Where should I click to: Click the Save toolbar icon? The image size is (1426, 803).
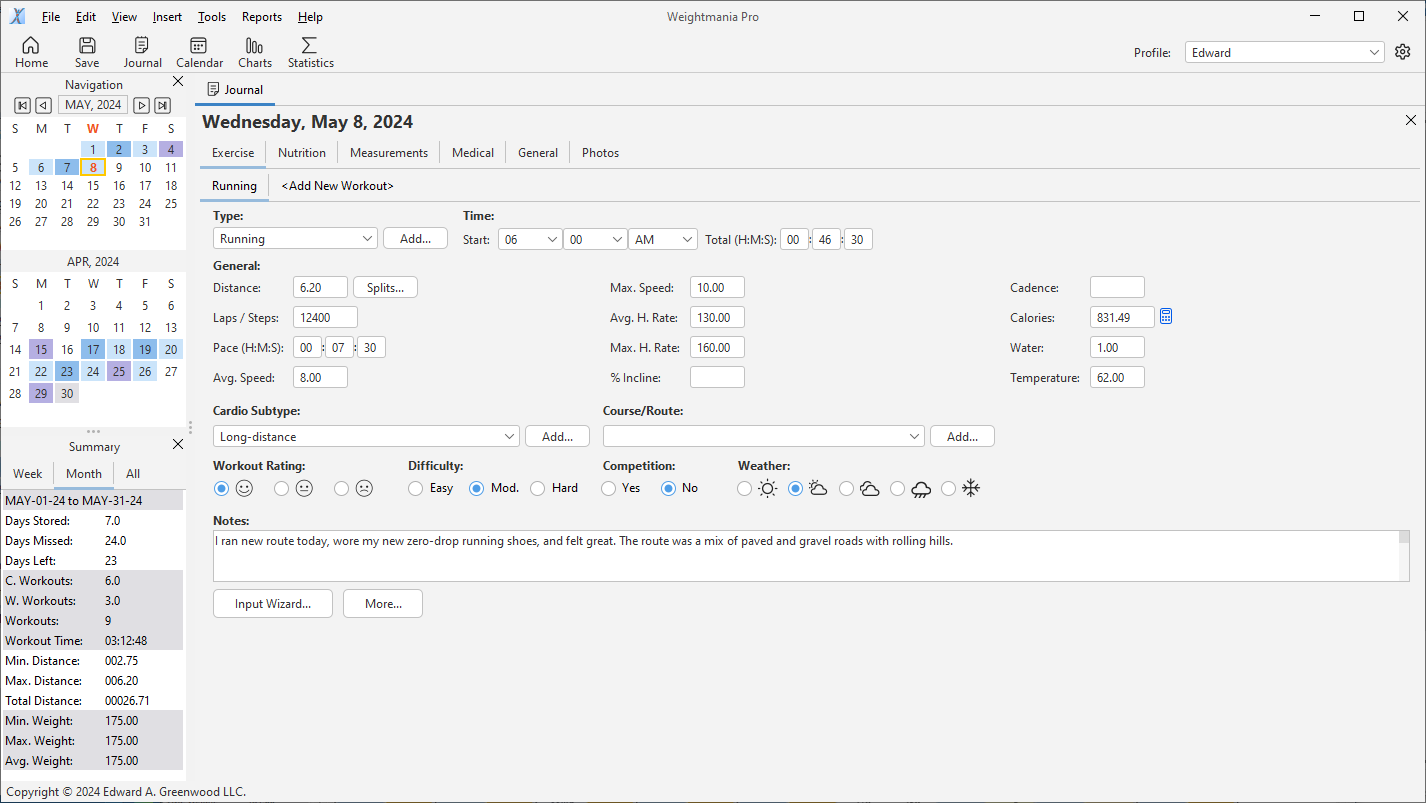pyautogui.click(x=87, y=52)
